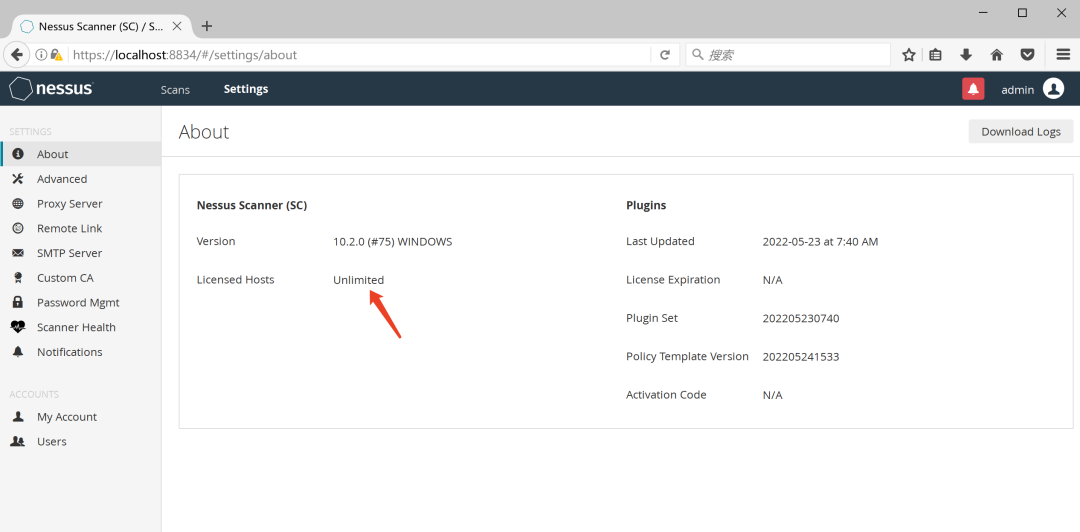The width and height of the screenshot is (1080, 532).
Task: Open the Remote Link settings
Action: pyautogui.click(x=81, y=228)
